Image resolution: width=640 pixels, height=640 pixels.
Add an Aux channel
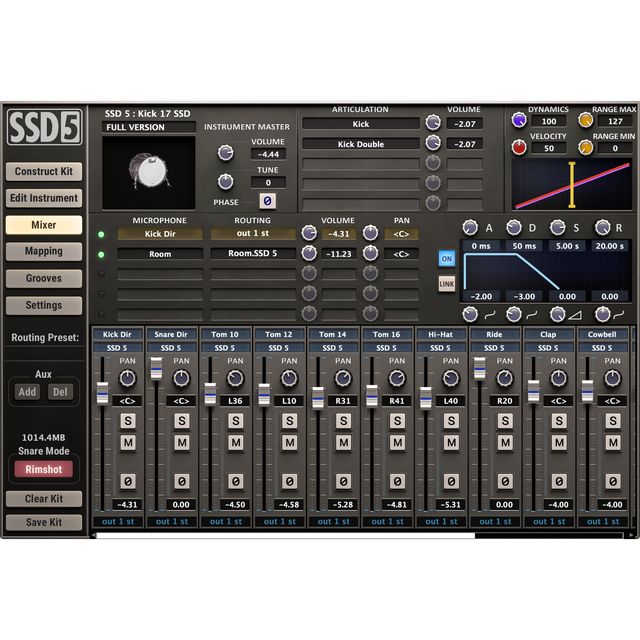click(27, 392)
